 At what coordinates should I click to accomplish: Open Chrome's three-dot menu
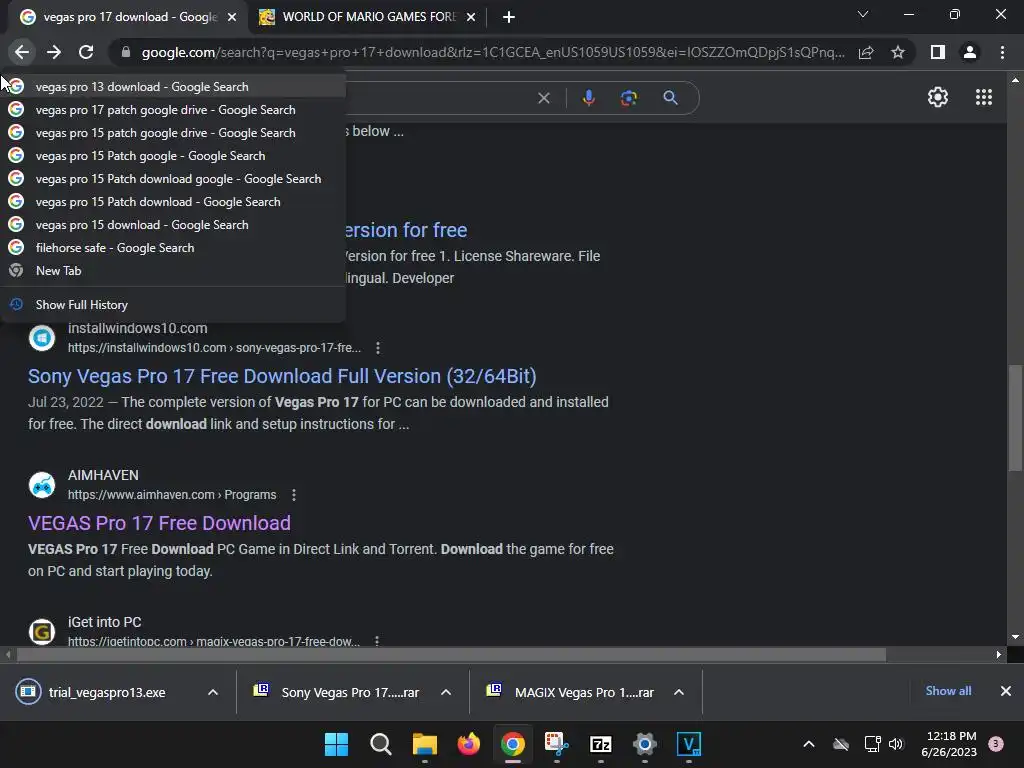[1002, 52]
